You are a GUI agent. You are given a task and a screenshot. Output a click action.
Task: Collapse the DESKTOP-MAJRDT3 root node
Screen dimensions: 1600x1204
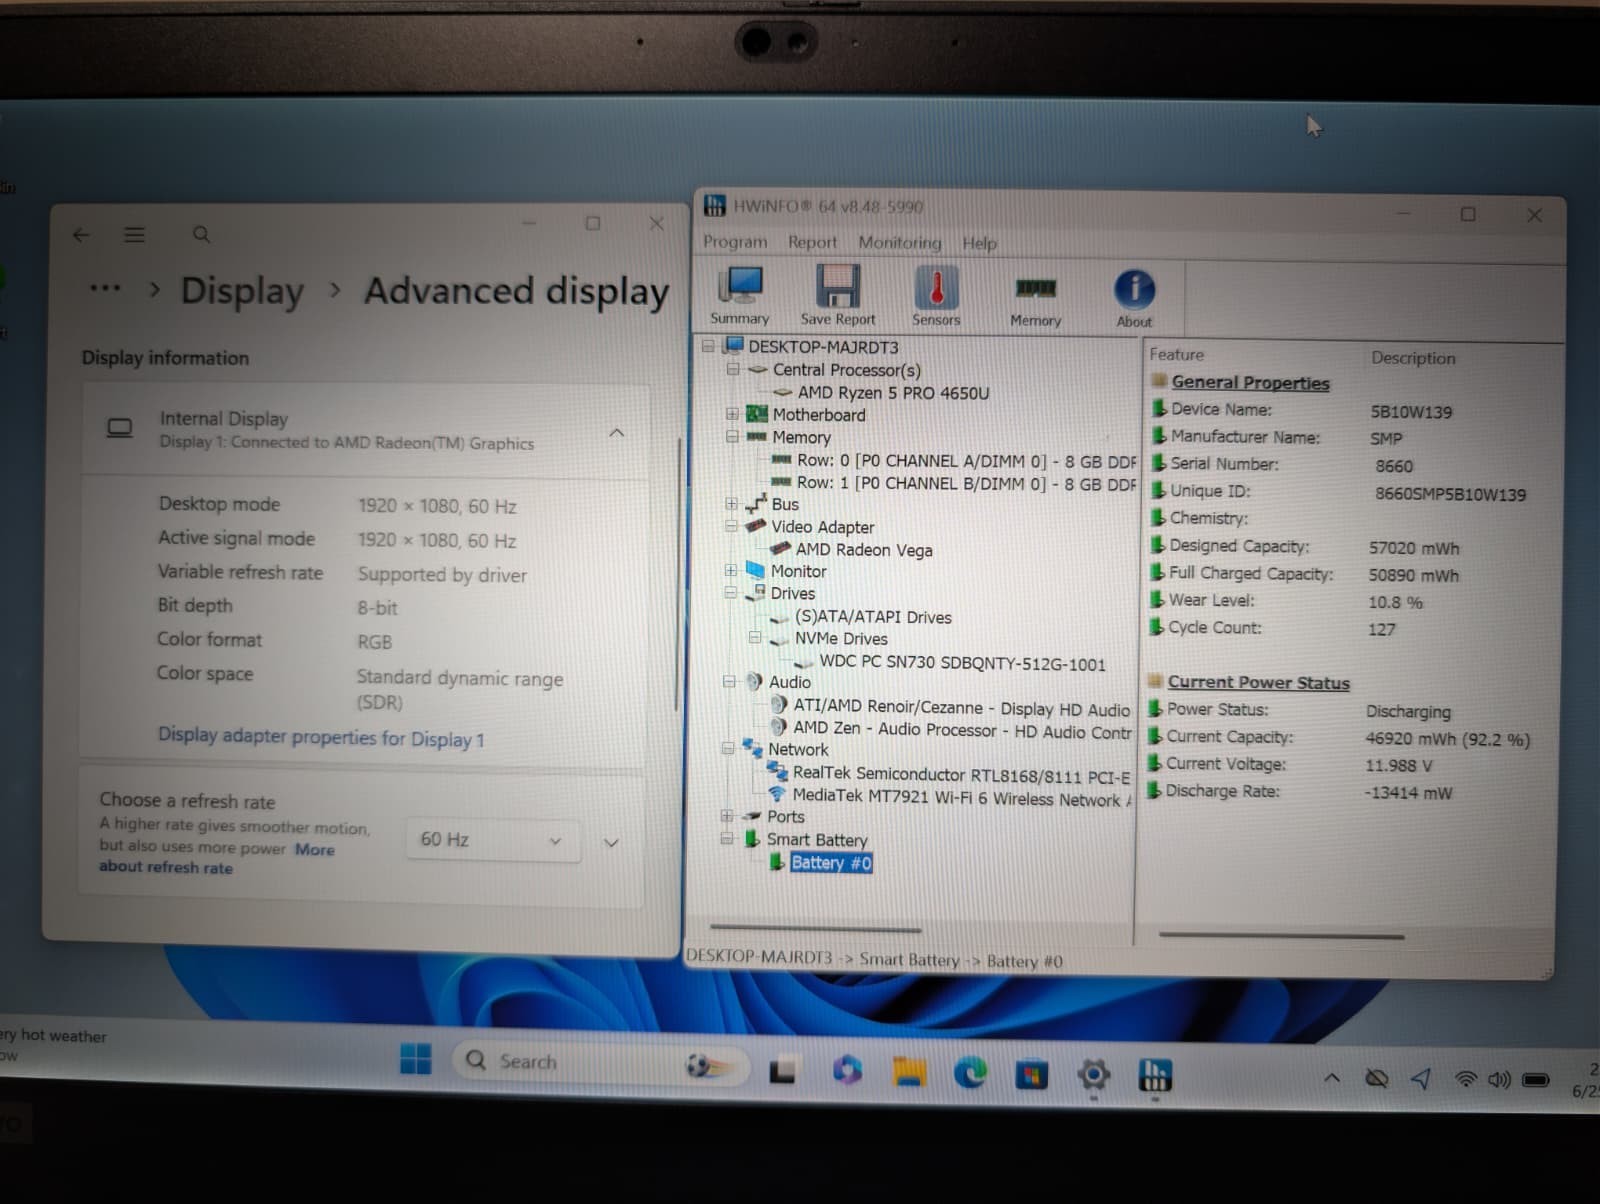[709, 346]
